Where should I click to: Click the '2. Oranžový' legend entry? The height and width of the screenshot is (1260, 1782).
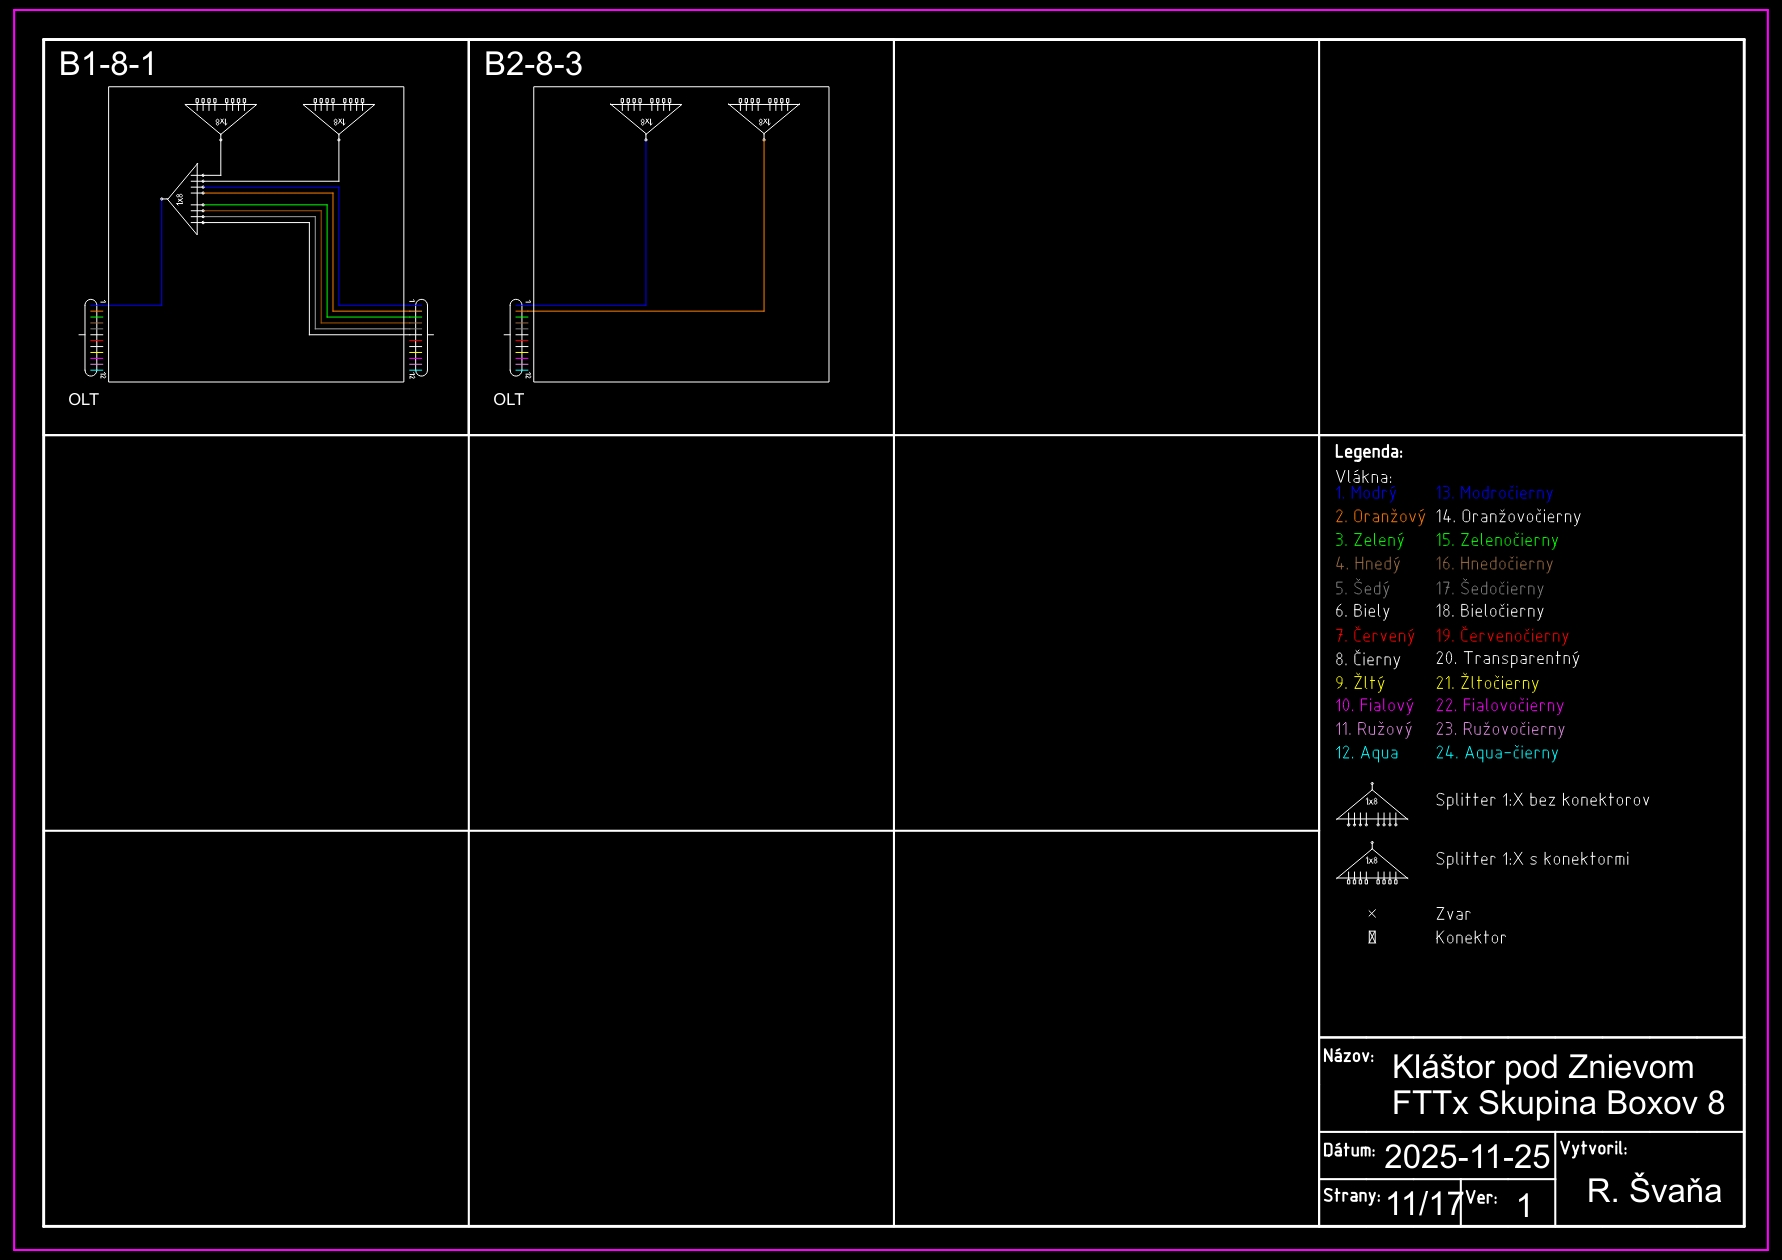[1379, 517]
